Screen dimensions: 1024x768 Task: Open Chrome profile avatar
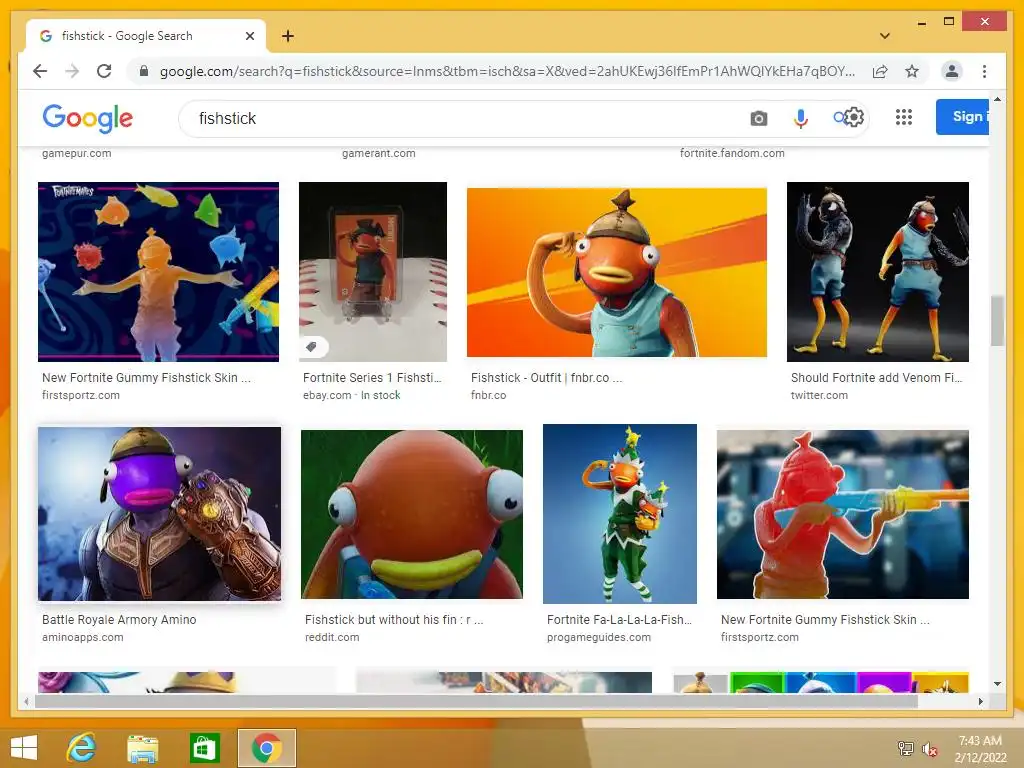pyautogui.click(x=952, y=71)
